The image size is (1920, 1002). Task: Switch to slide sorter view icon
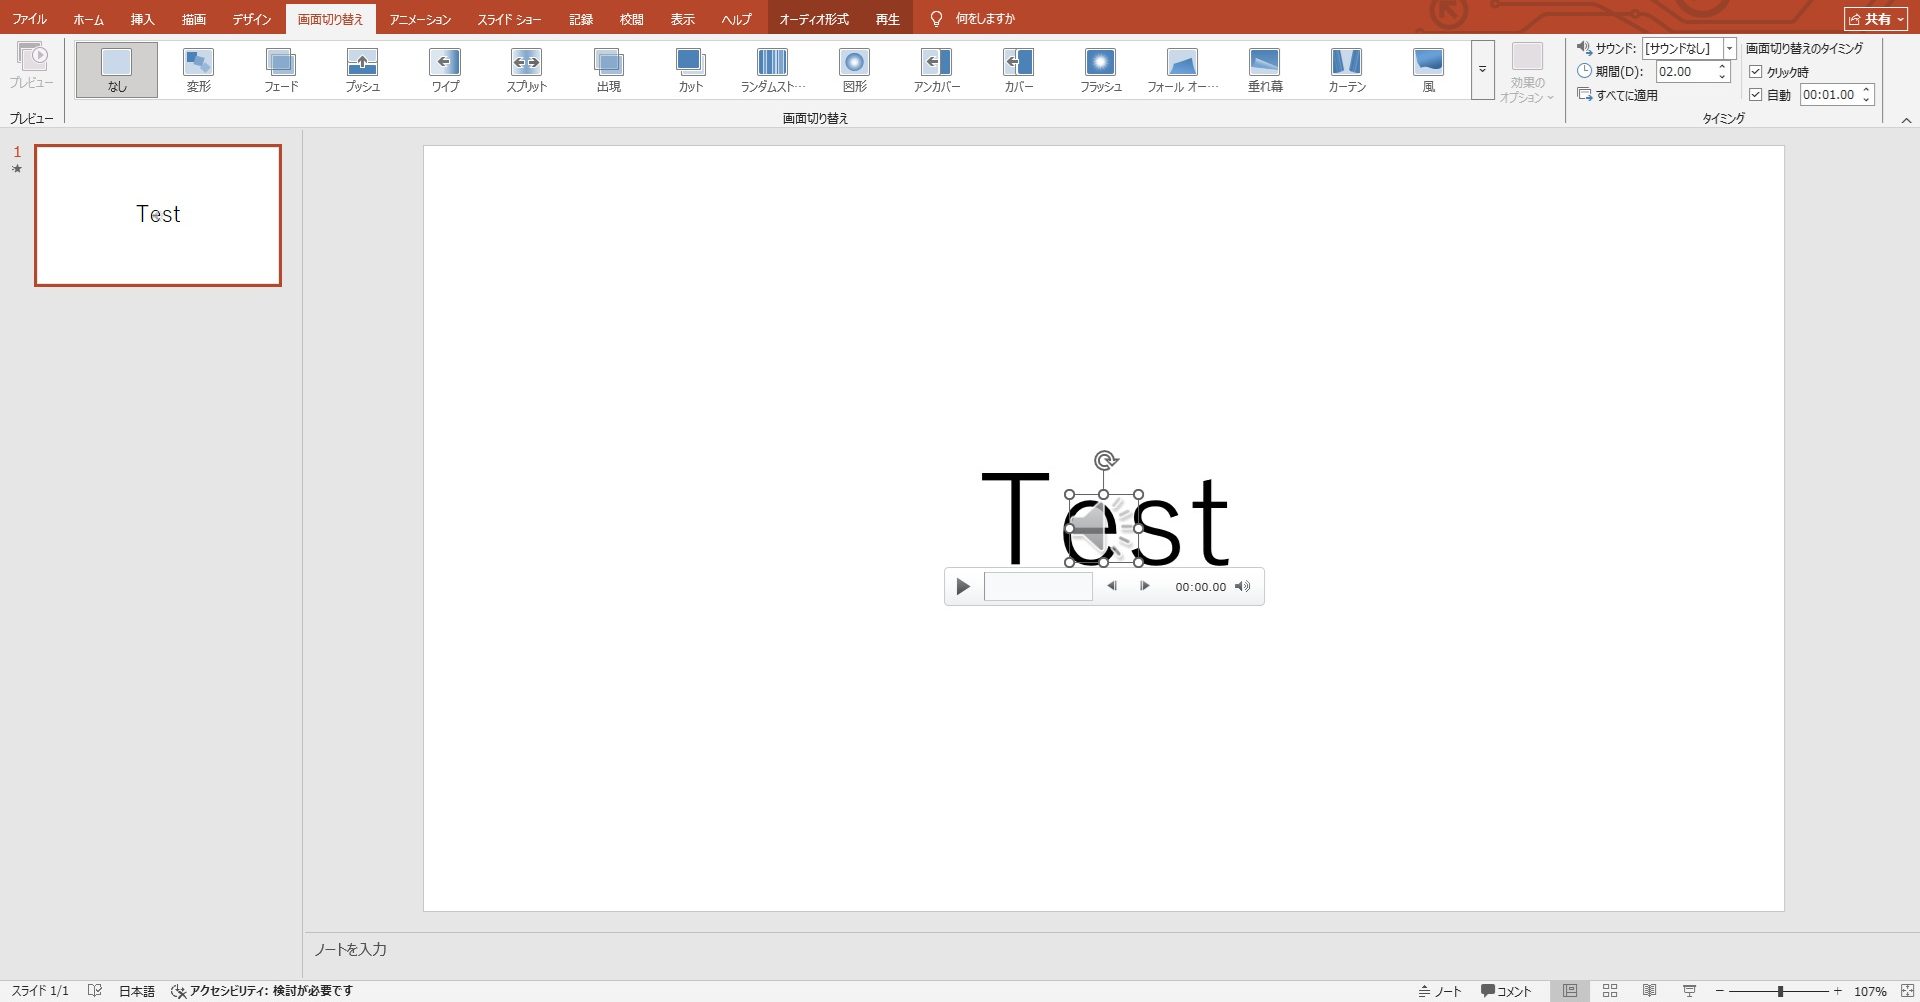pyautogui.click(x=1610, y=991)
